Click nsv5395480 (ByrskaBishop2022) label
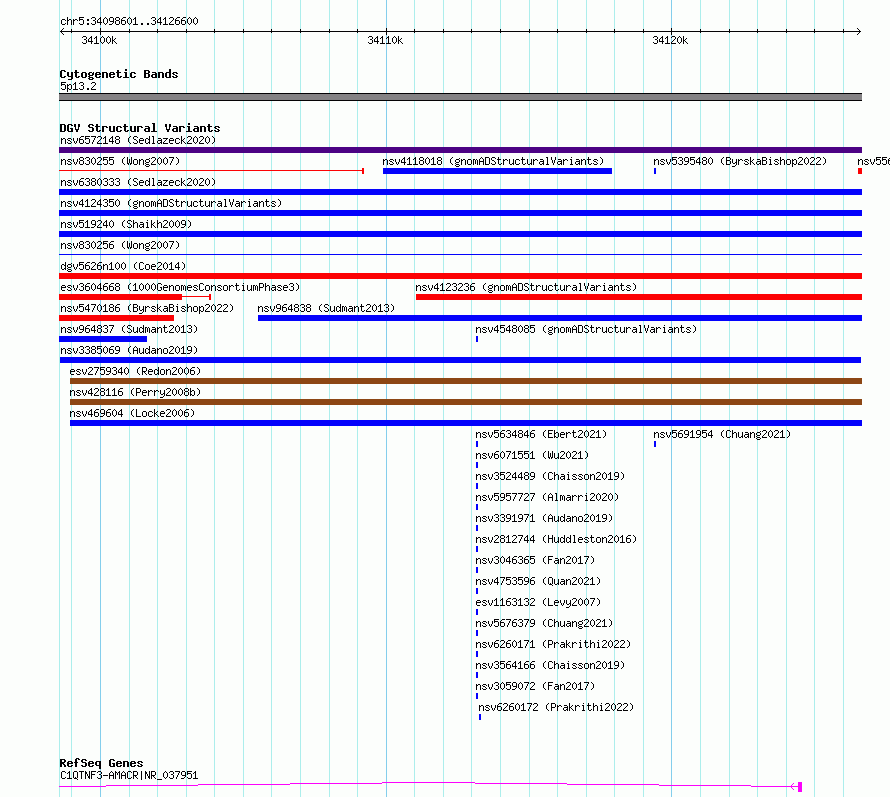The height and width of the screenshot is (797, 890). [740, 161]
